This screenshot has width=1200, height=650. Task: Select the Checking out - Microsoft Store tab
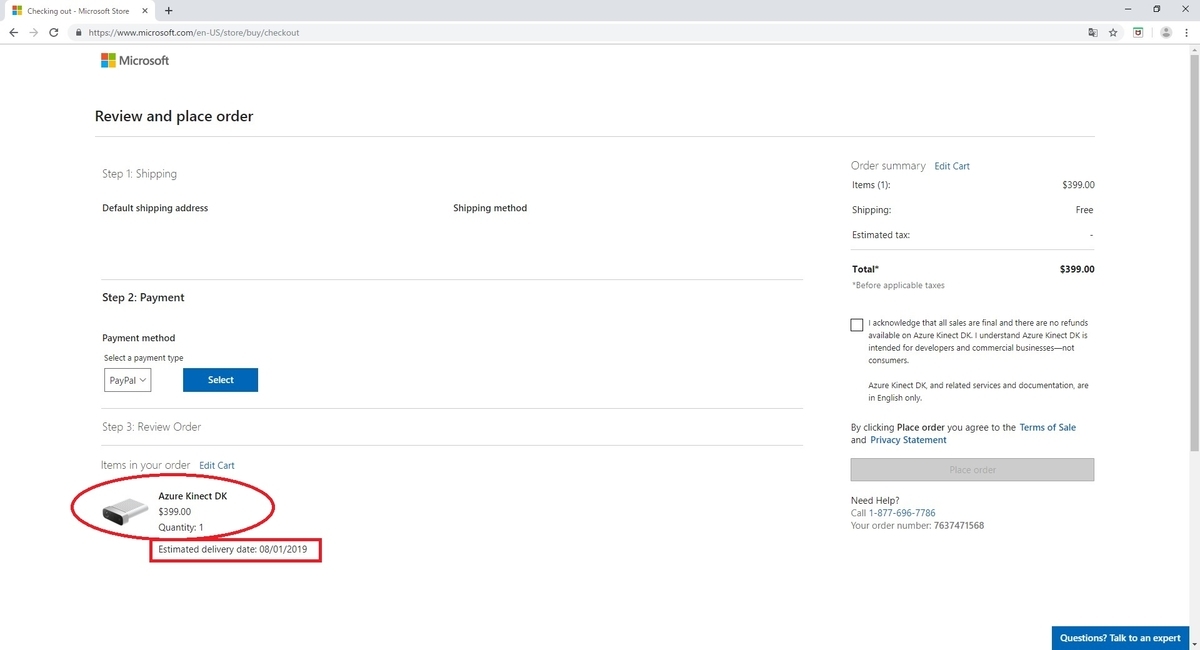click(x=78, y=10)
